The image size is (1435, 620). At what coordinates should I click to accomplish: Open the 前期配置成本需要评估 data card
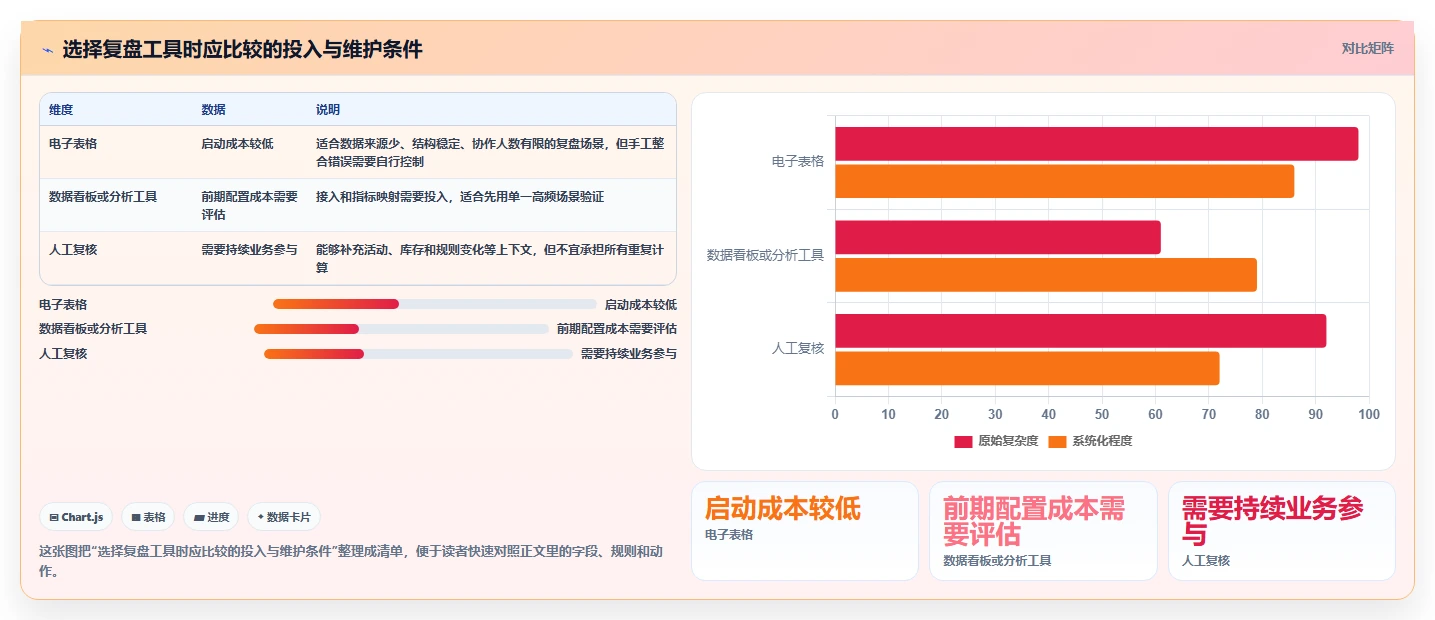(1043, 531)
